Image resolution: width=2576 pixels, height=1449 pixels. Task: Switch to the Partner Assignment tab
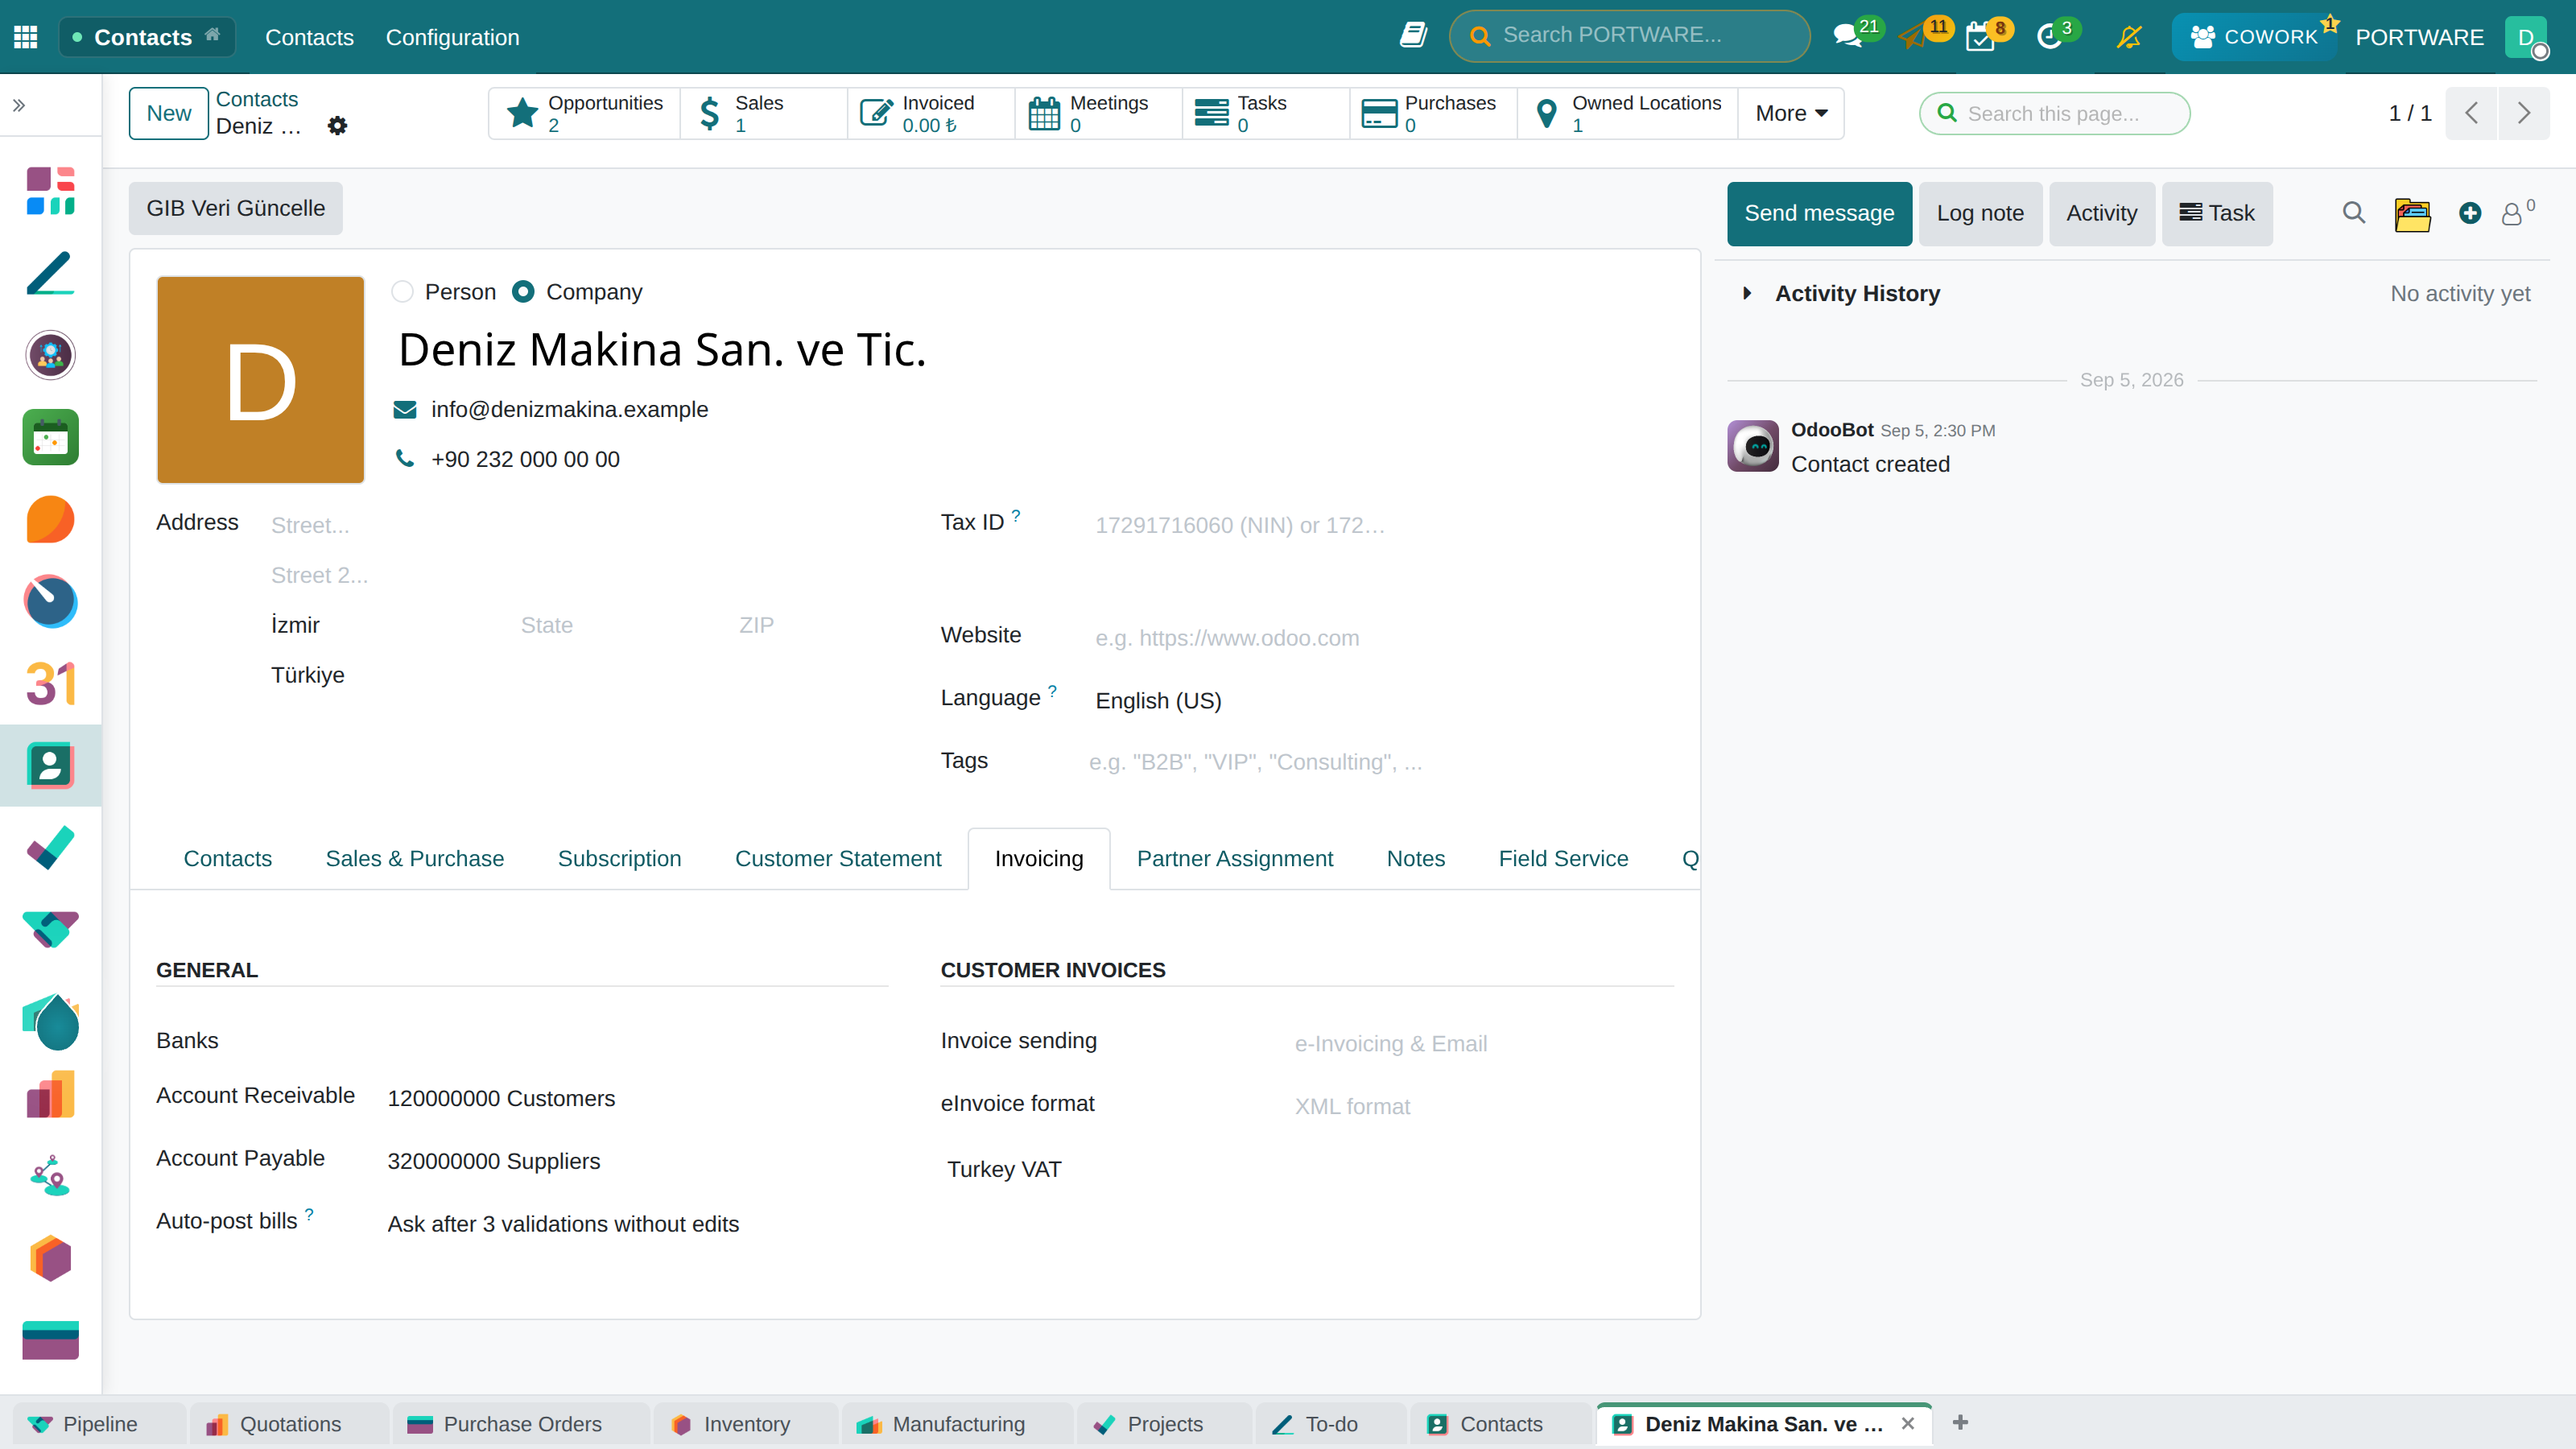(x=1235, y=858)
